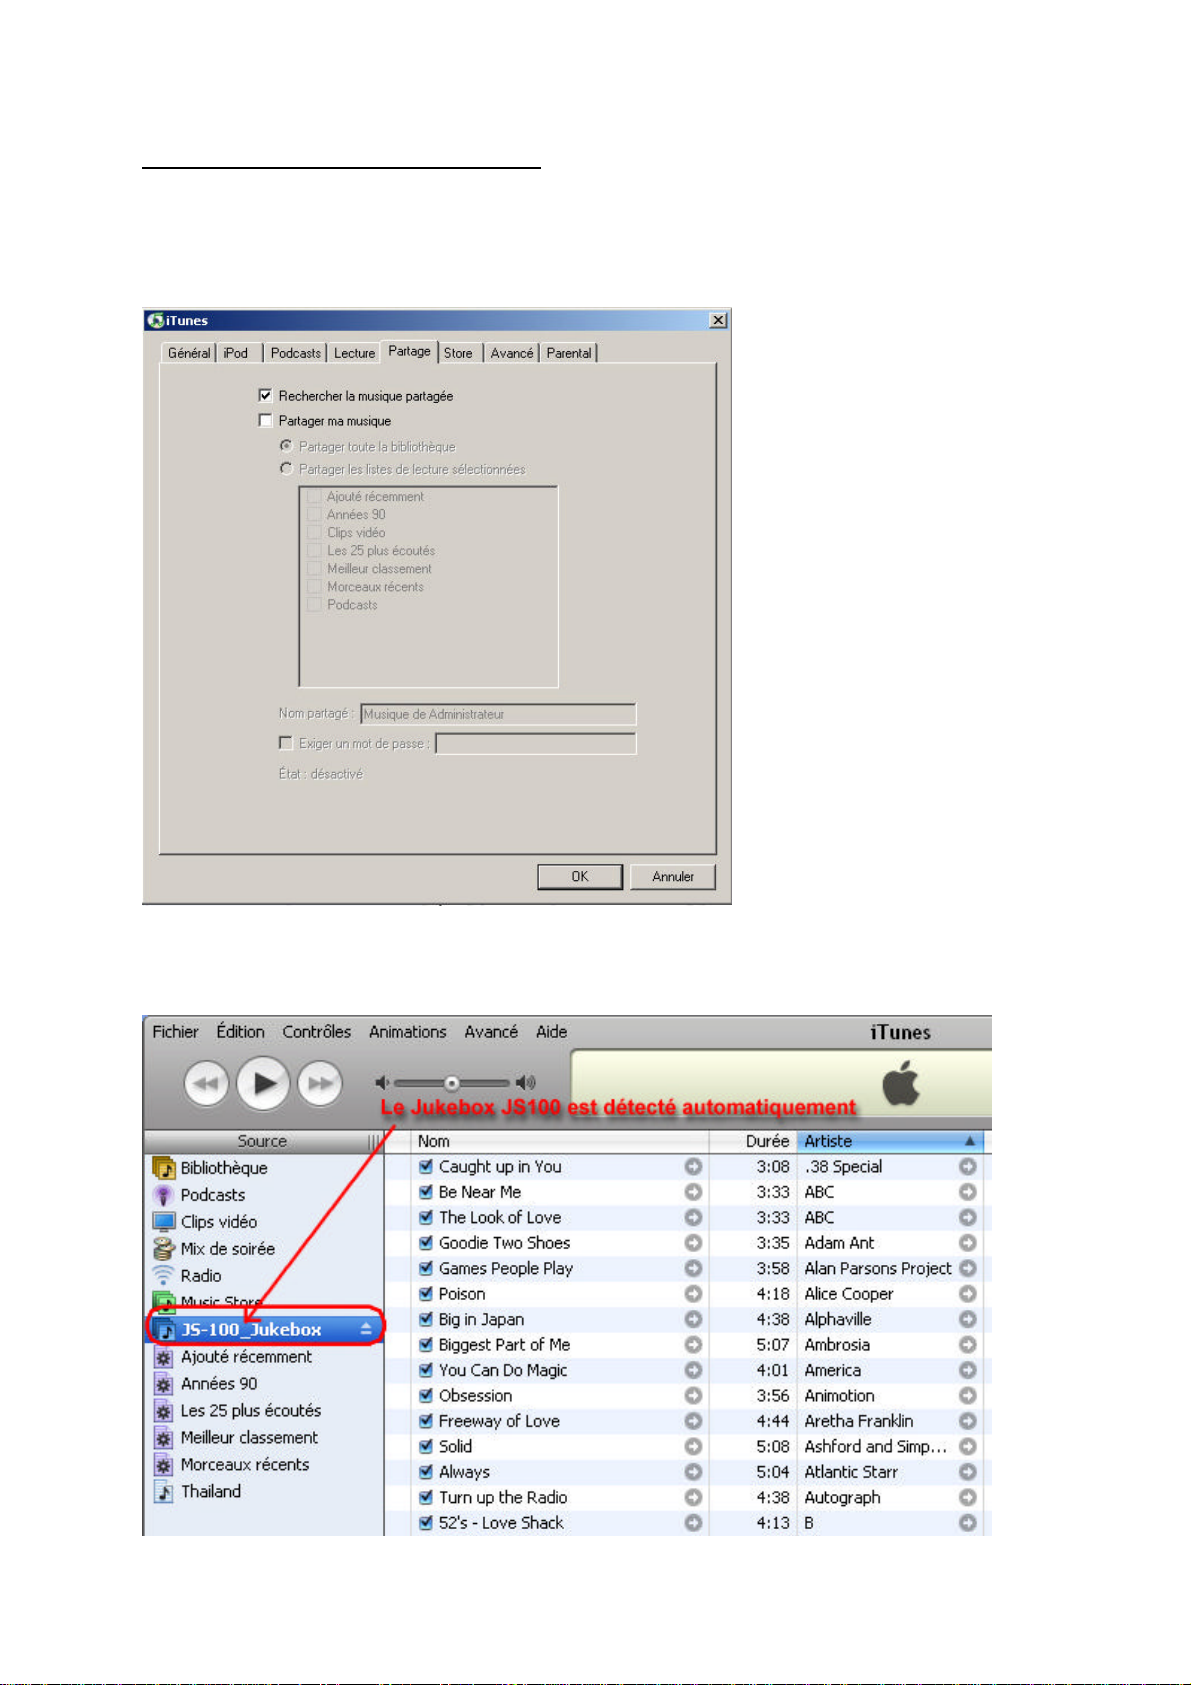Click arrow icon next to You Can Do Magic
1191x1685 pixels.
[x=693, y=1370]
